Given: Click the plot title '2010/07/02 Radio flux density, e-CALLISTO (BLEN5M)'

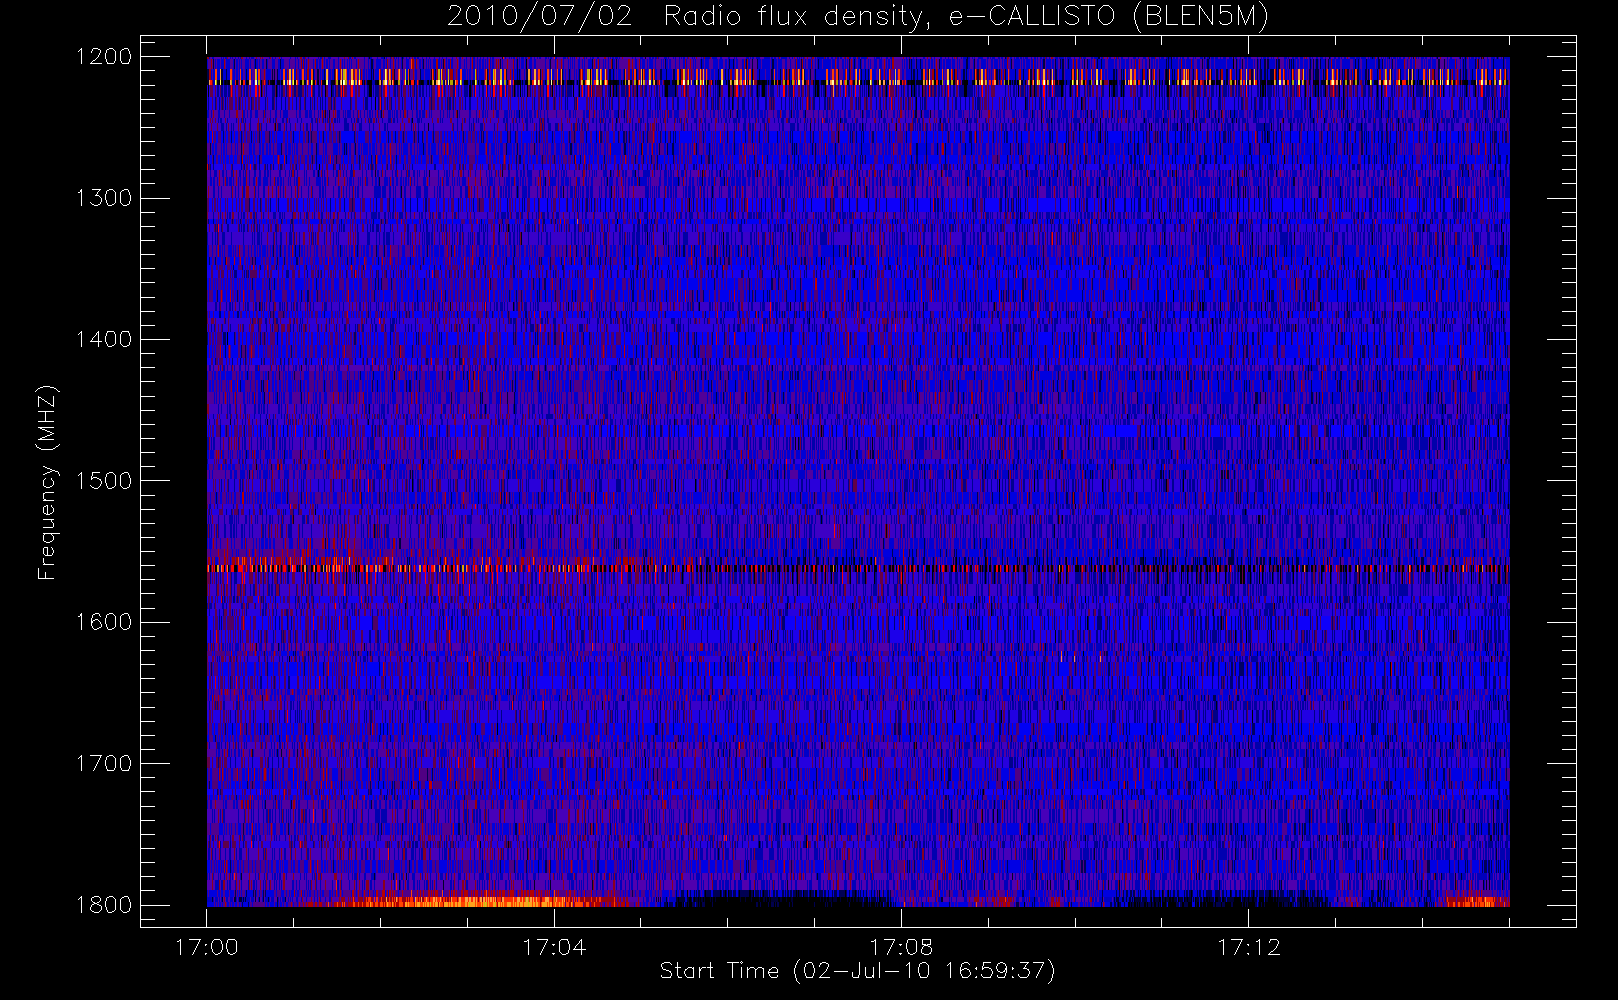Looking at the screenshot, I should (x=858, y=17).
